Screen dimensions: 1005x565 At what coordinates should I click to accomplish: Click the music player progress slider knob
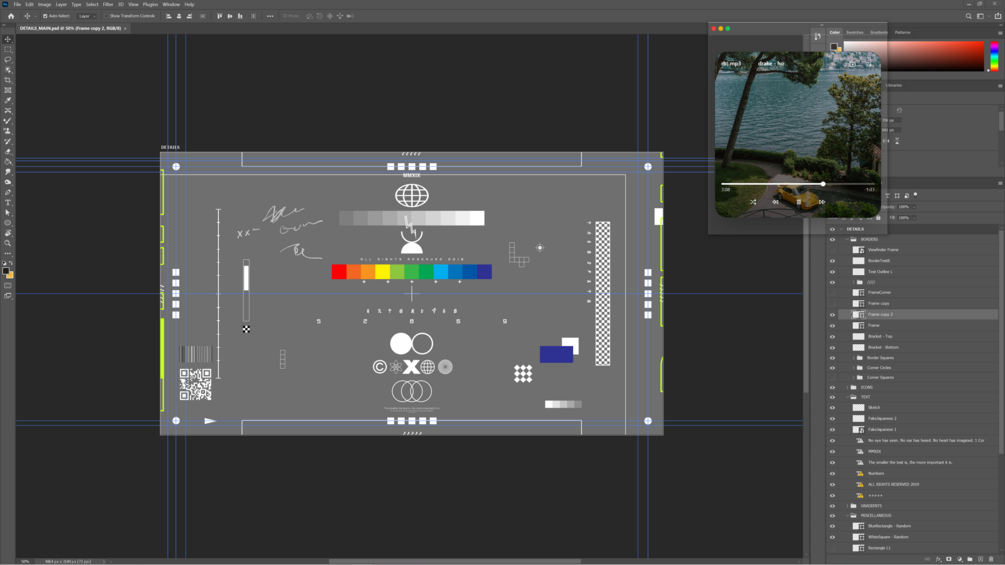[823, 184]
